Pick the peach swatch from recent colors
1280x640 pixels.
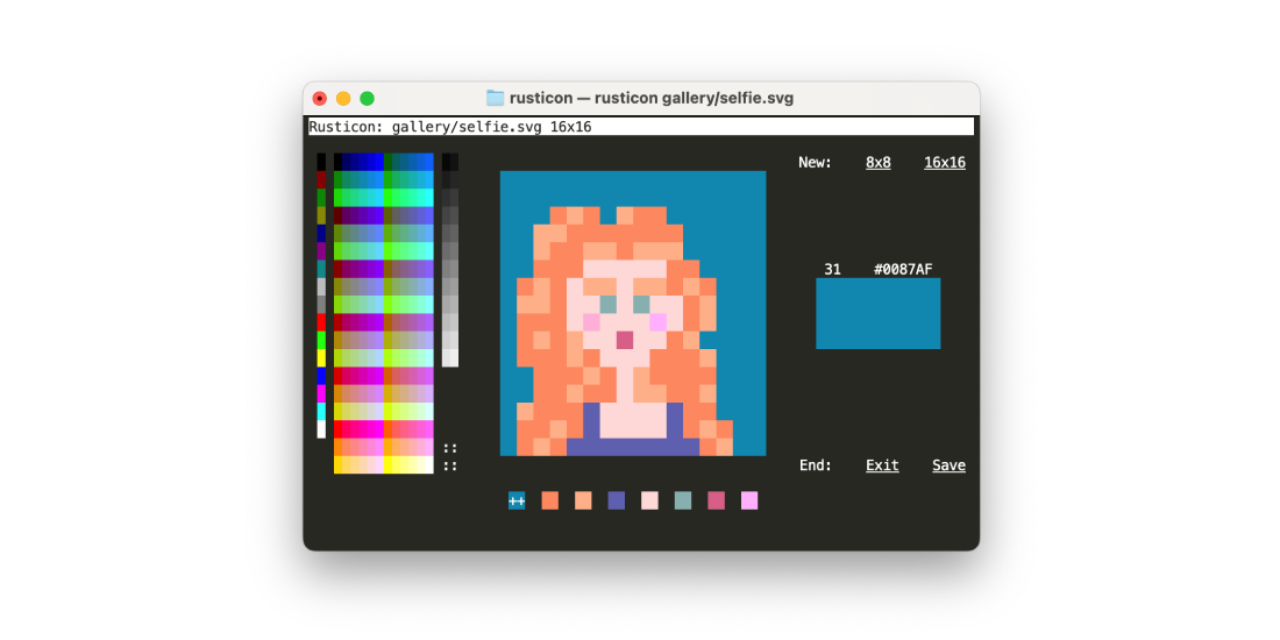click(x=583, y=500)
